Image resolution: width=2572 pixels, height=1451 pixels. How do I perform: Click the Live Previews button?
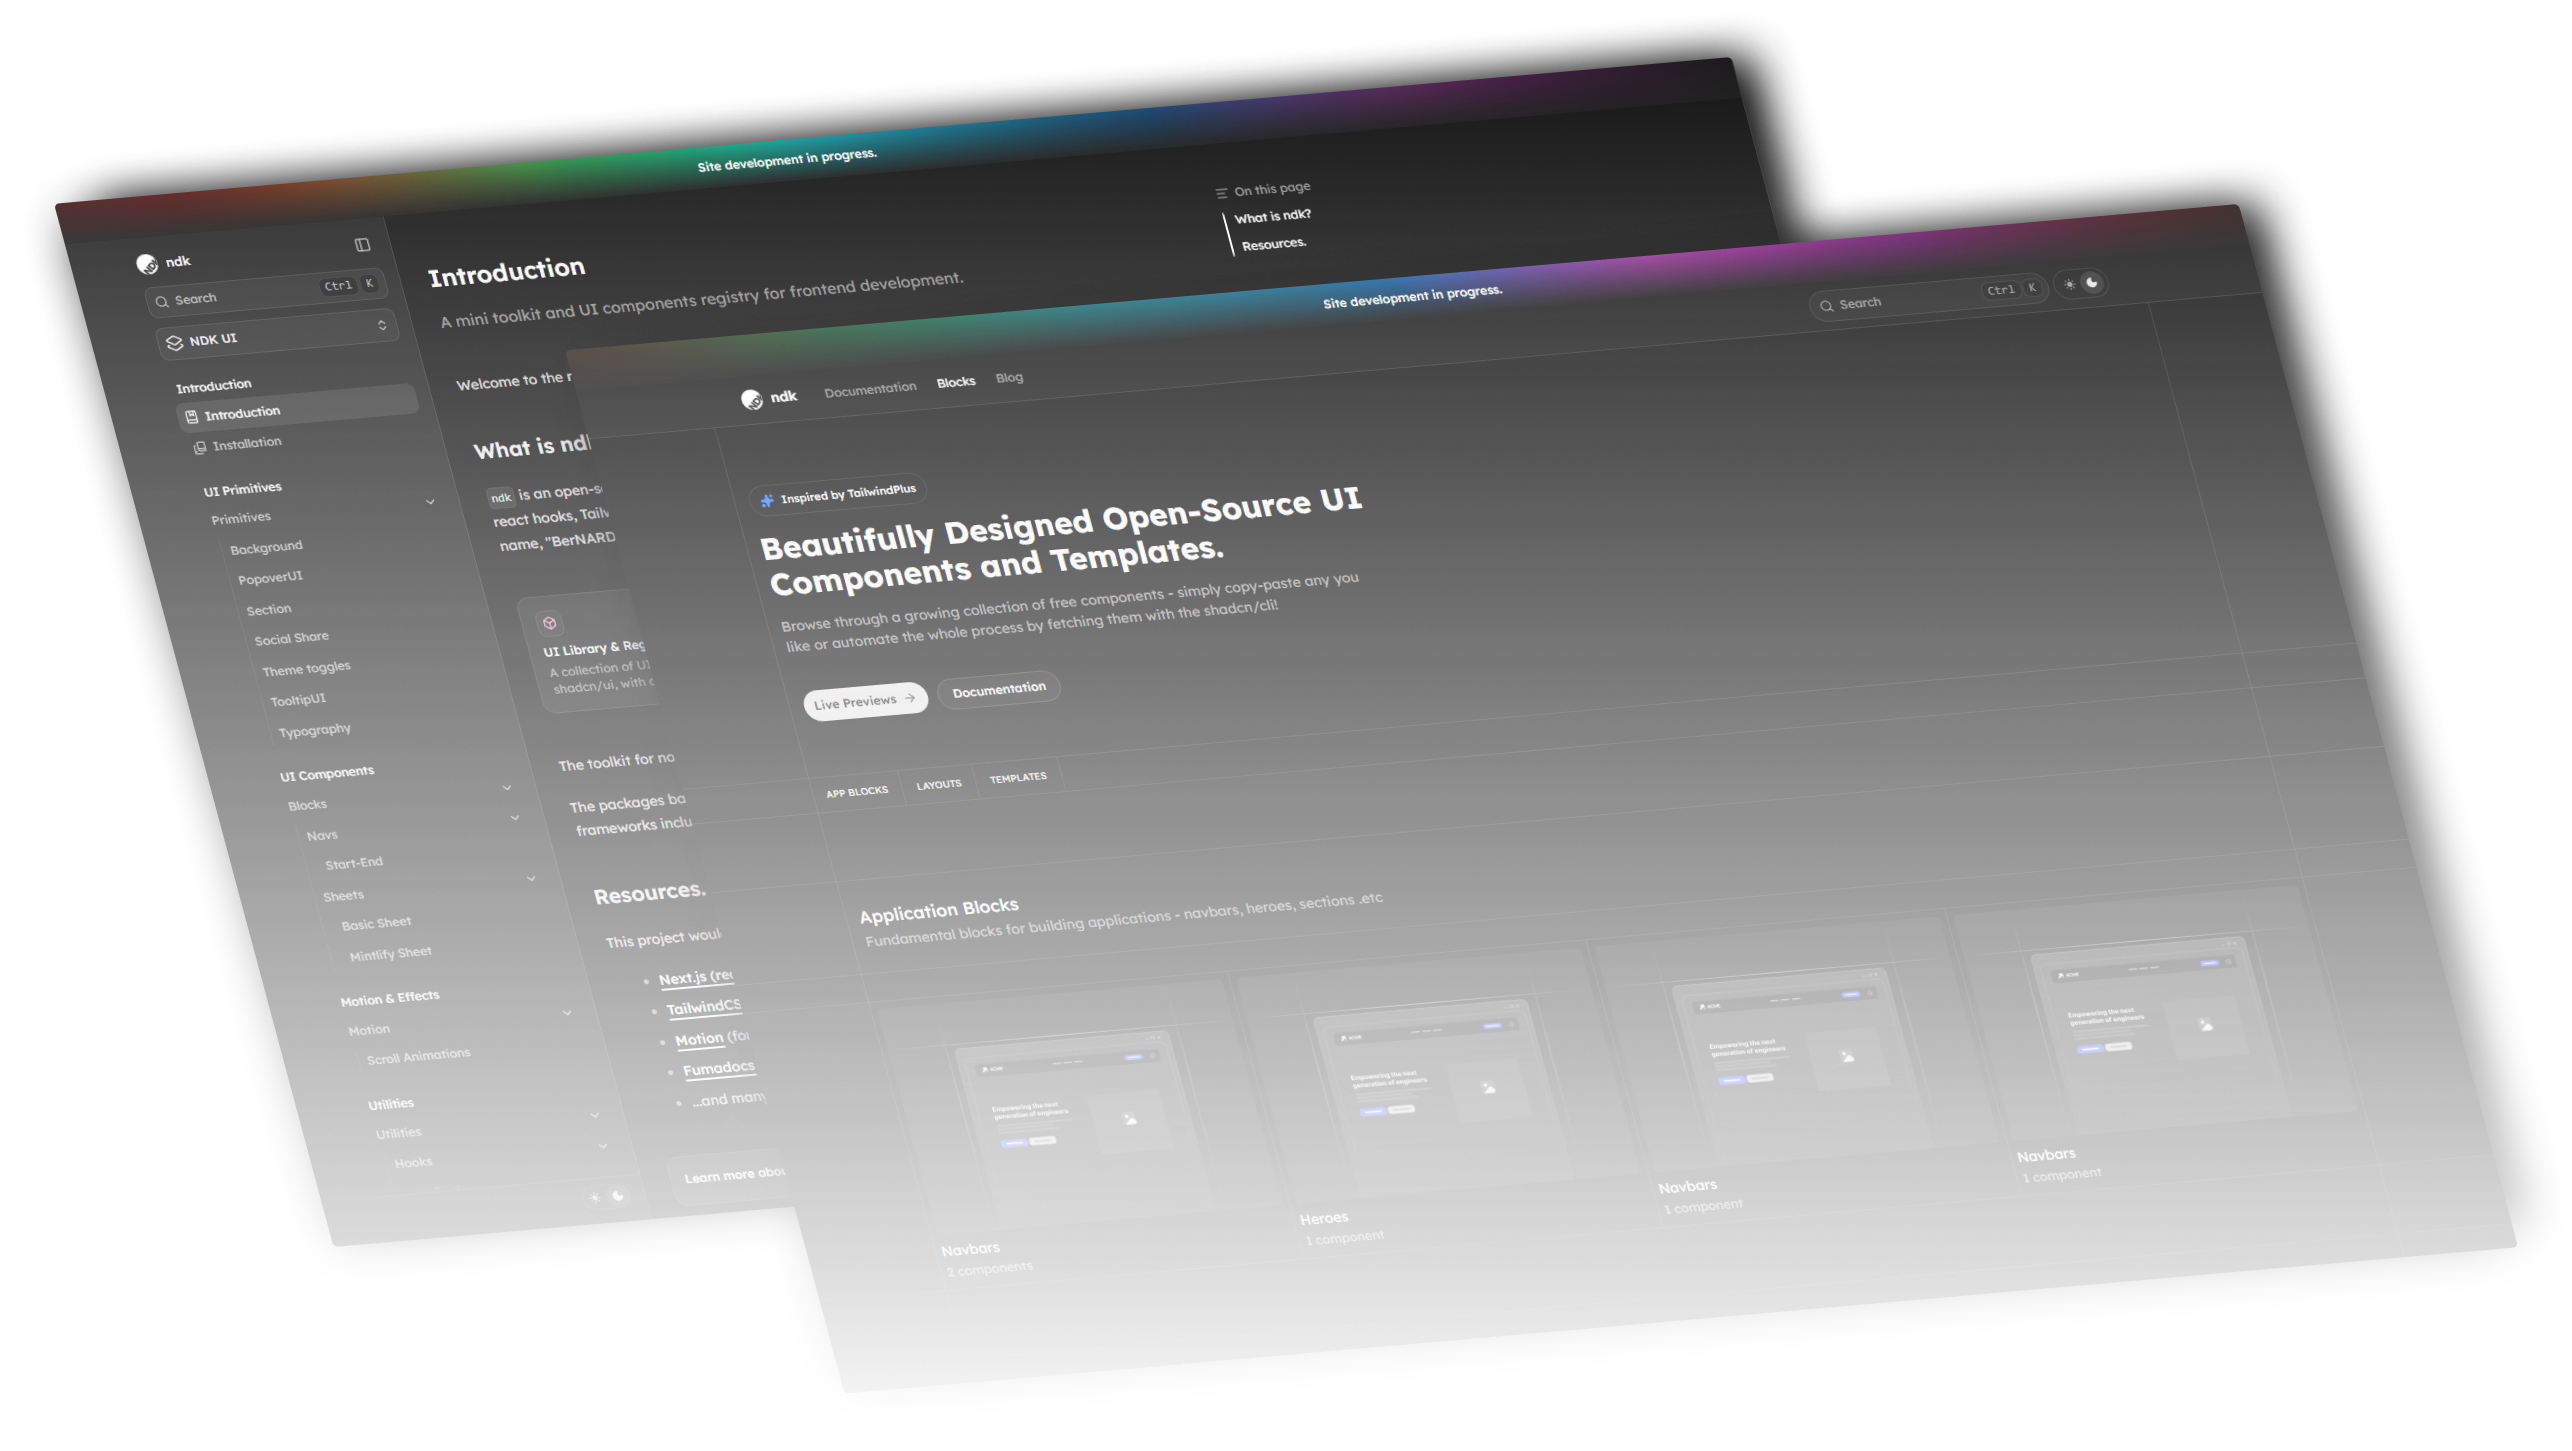pyautogui.click(x=864, y=701)
